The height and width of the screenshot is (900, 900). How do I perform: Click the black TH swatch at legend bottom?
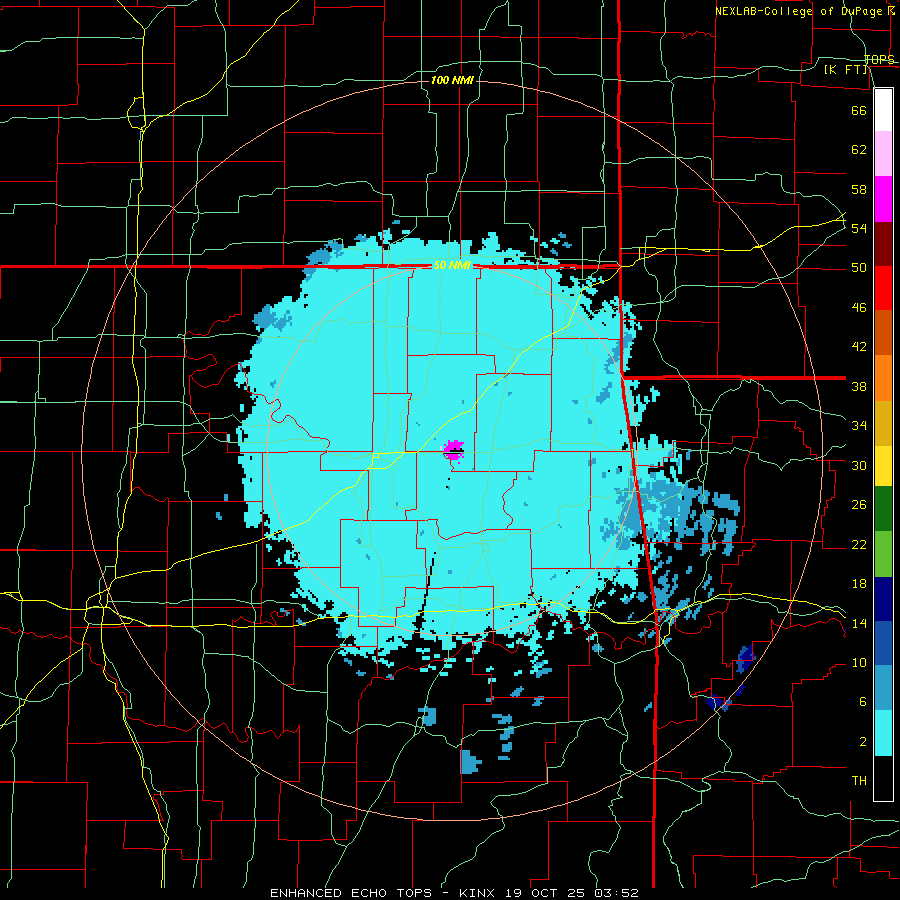[883, 778]
